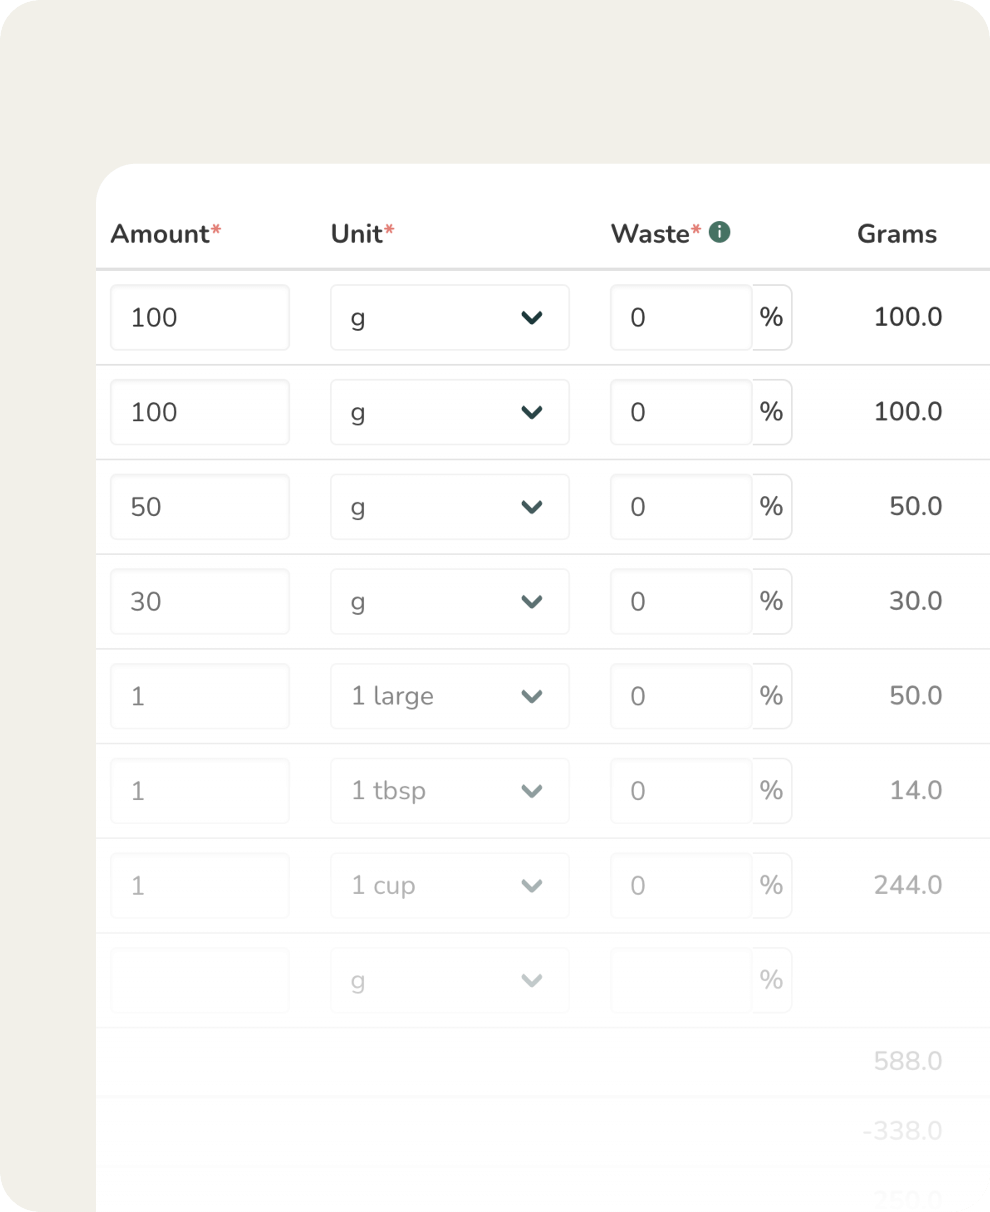Image resolution: width=990 pixels, height=1212 pixels.
Task: Open the unit dropdown in the first row
Action: point(450,318)
